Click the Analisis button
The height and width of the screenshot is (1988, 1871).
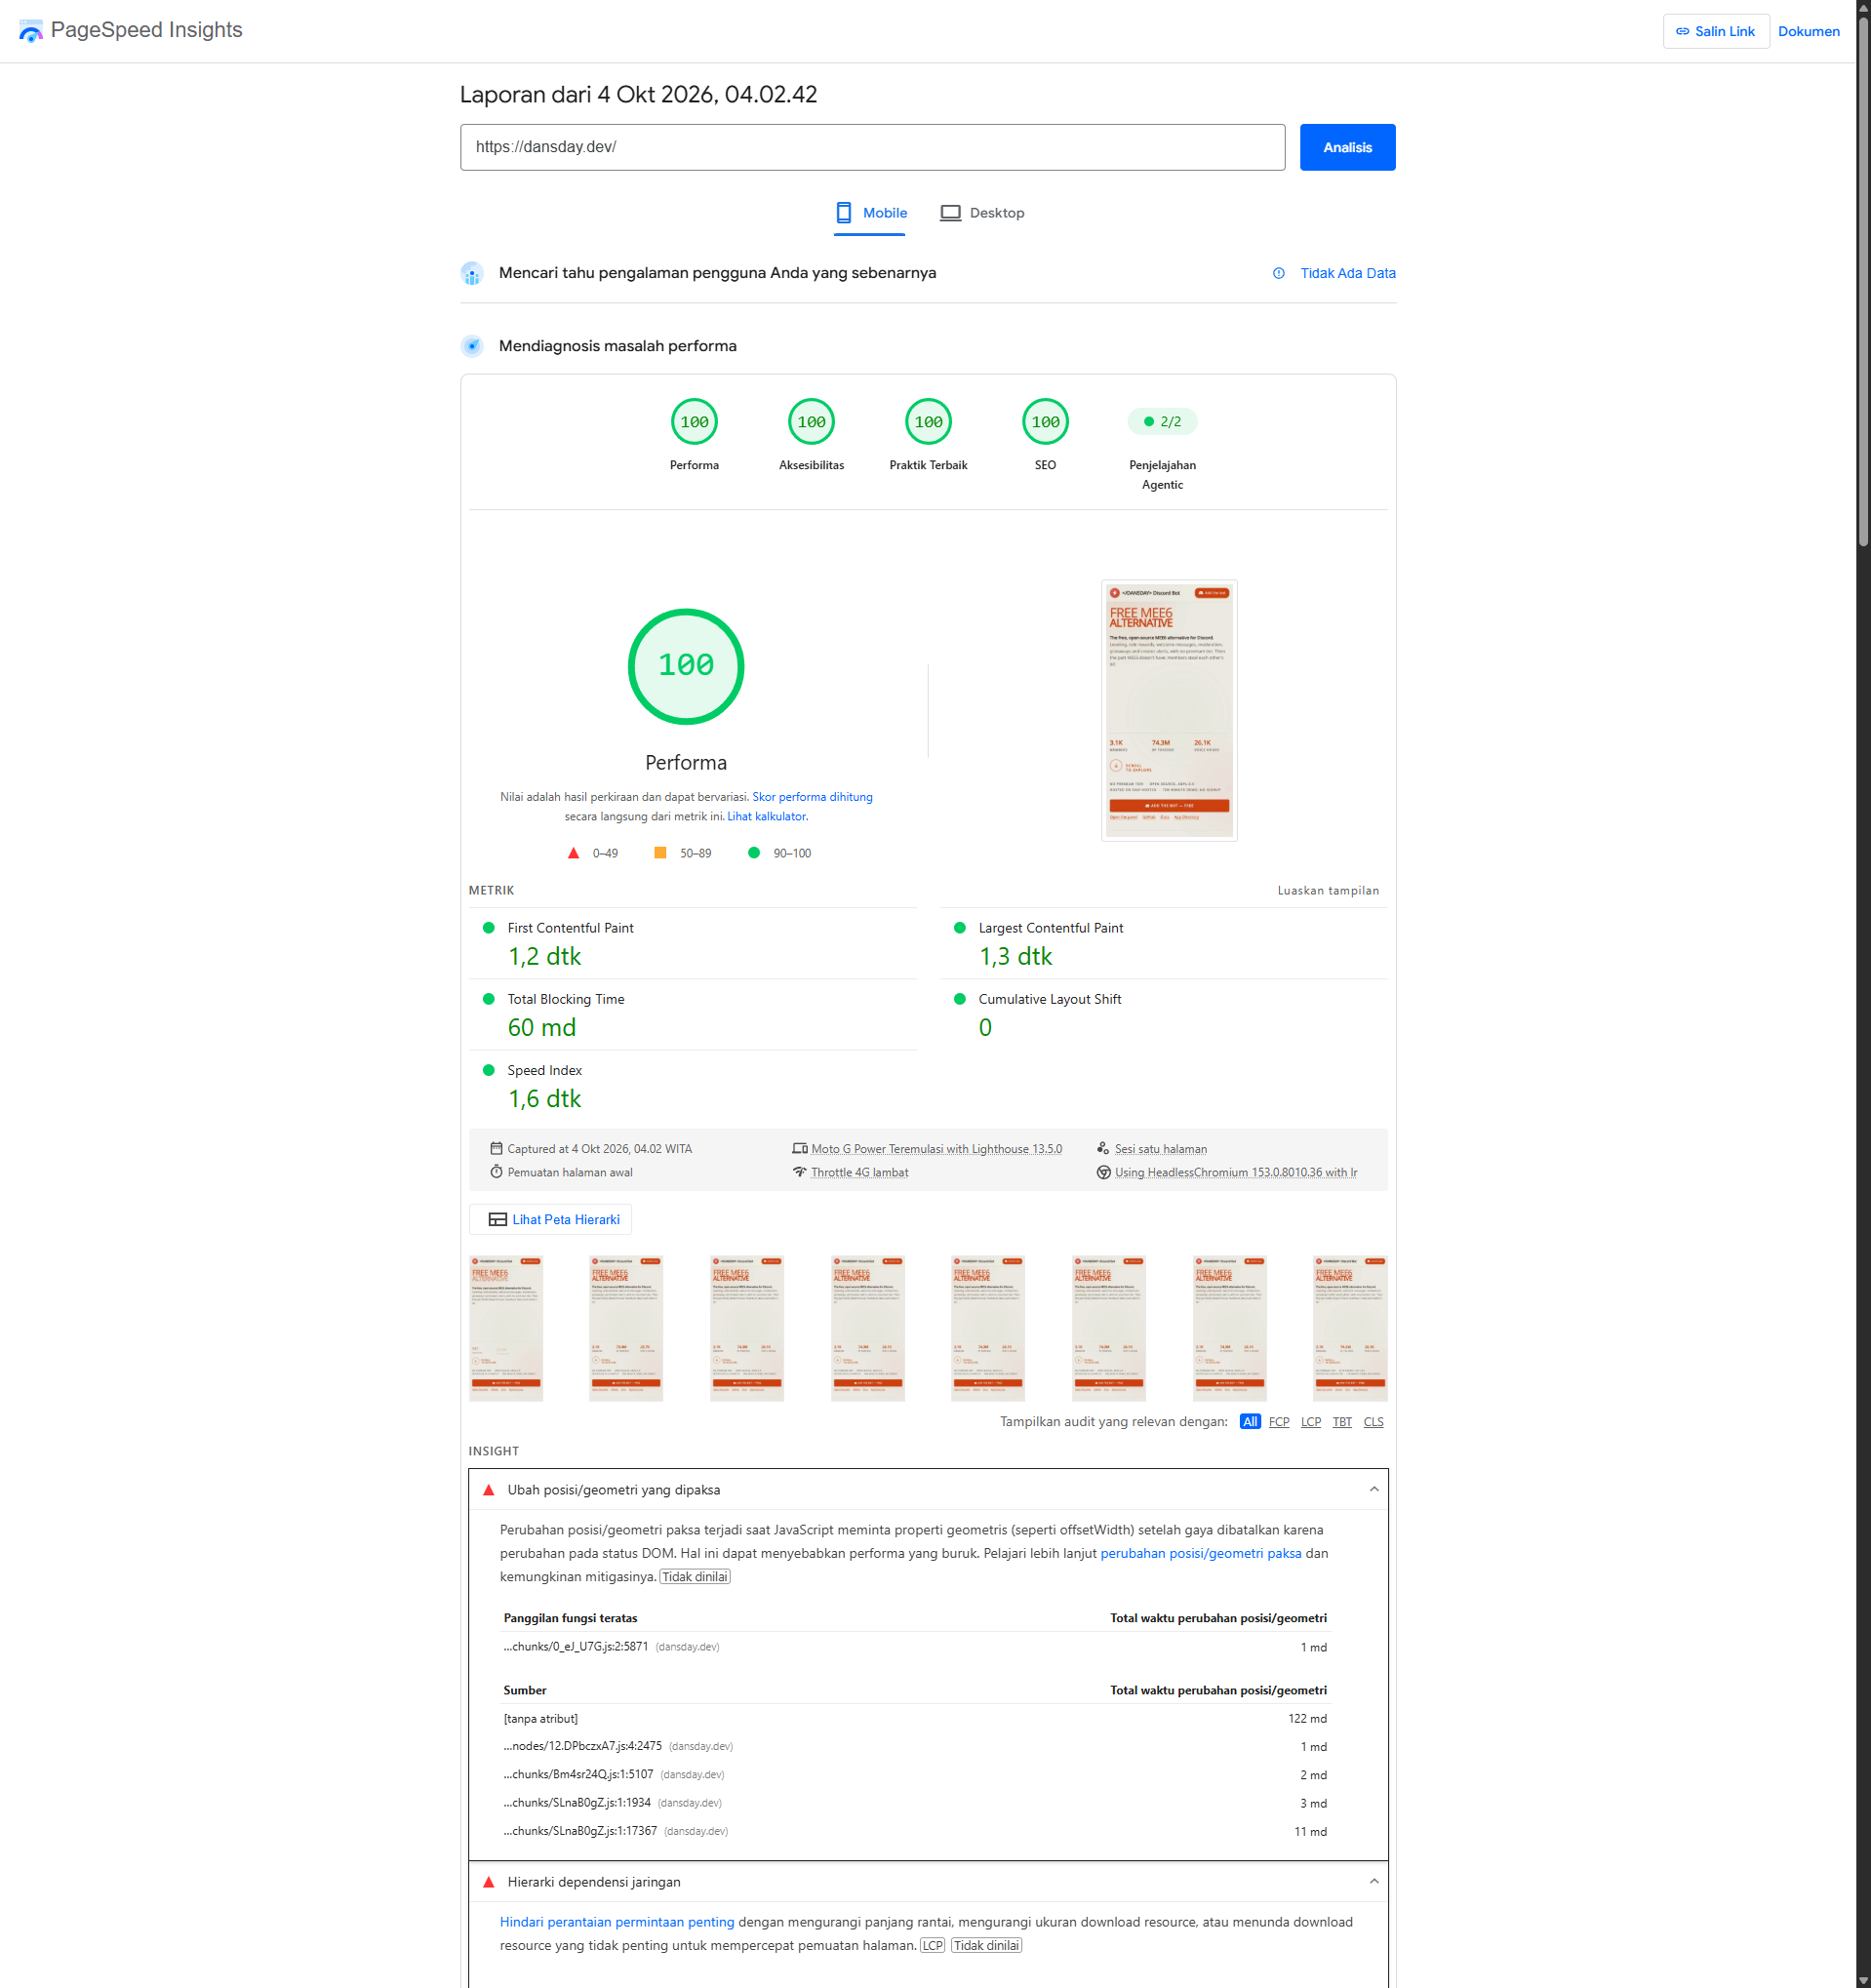(x=1347, y=147)
